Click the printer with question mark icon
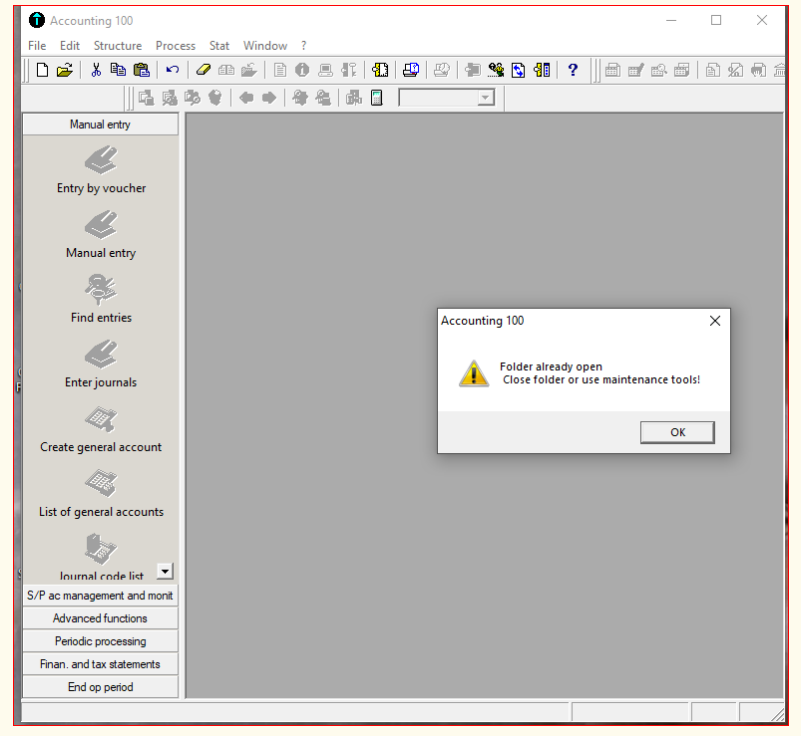Image resolution: width=801 pixels, height=736 pixels. click(x=411, y=70)
